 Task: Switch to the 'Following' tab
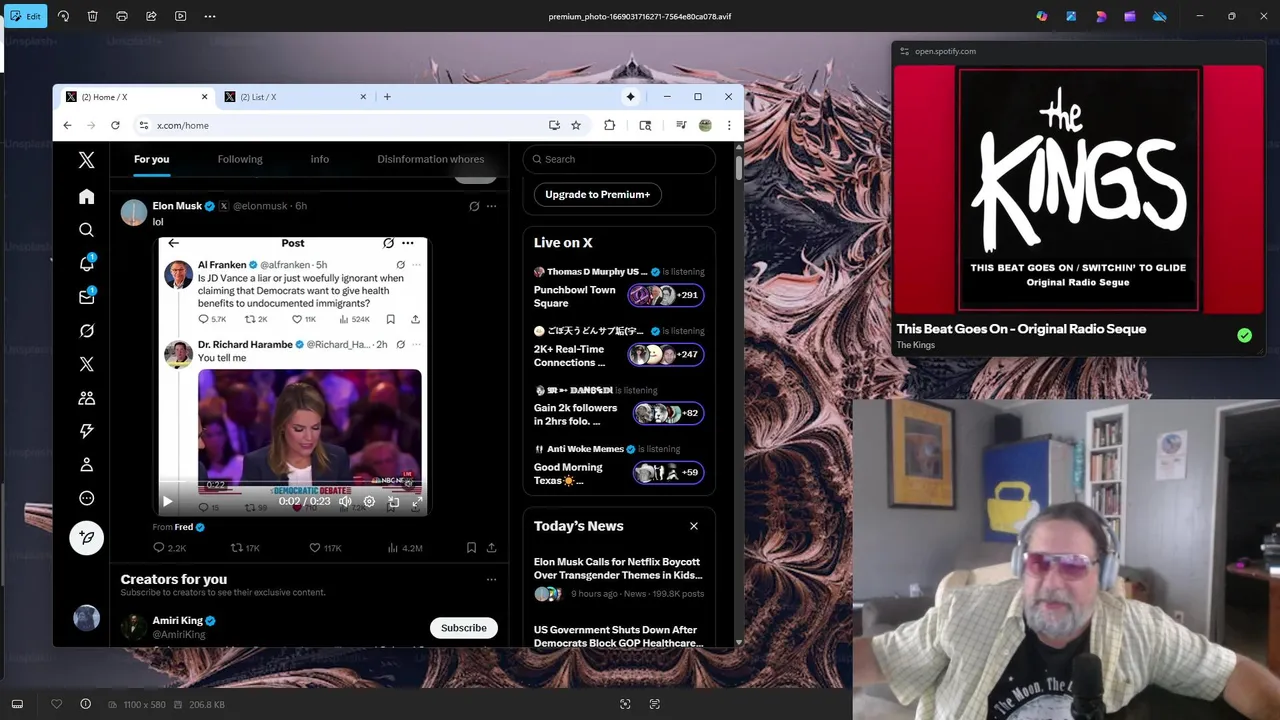[x=240, y=159]
